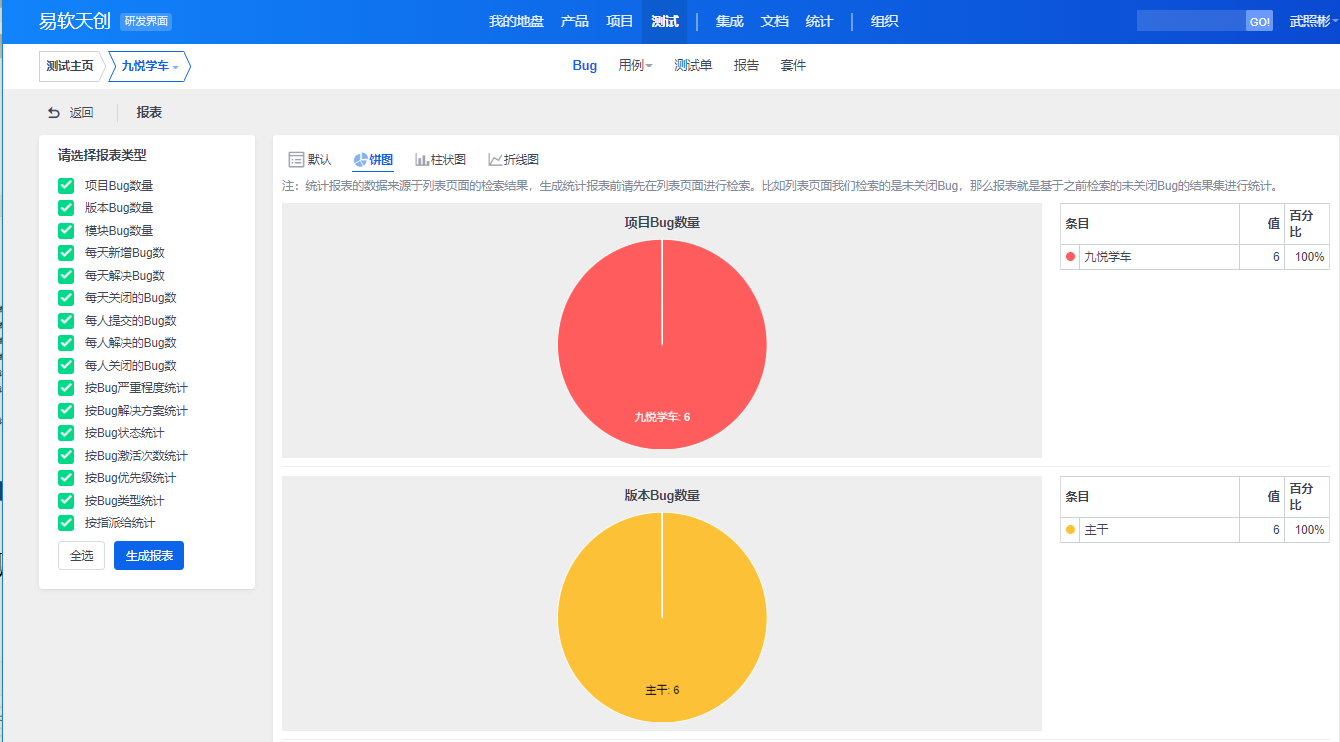Click the 报表 page heading
Screen dimensions: 1340x742
coord(149,113)
